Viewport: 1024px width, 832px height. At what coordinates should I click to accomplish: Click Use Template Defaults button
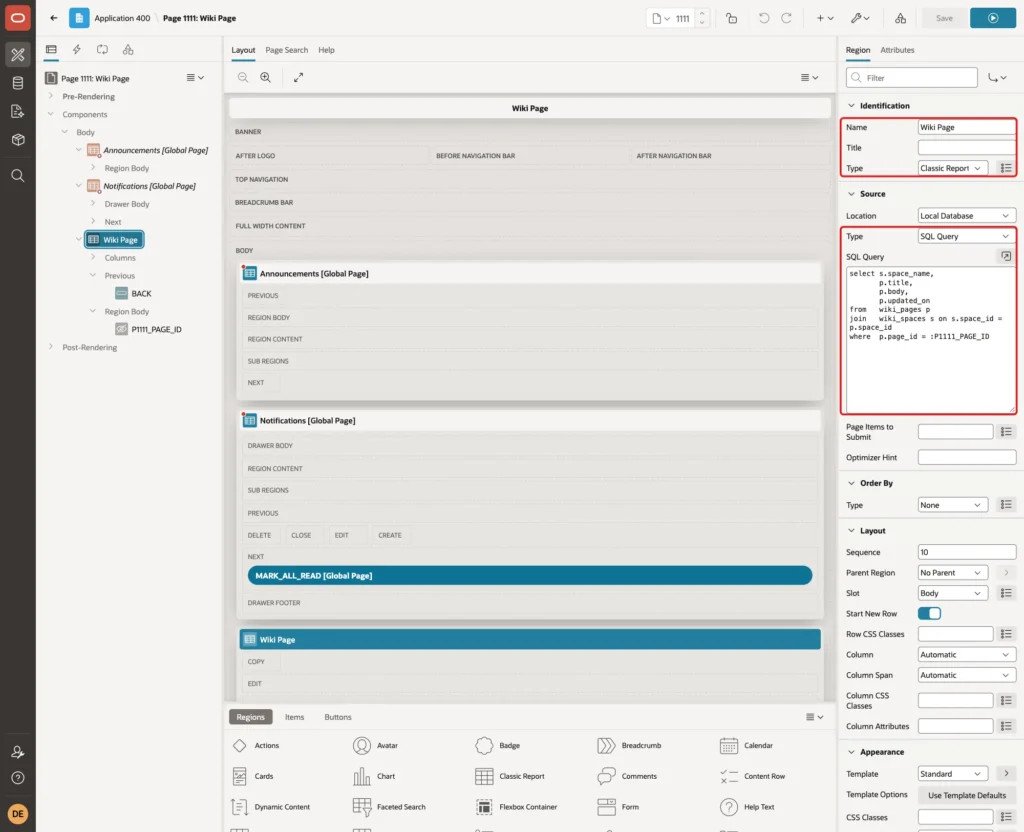(967, 795)
